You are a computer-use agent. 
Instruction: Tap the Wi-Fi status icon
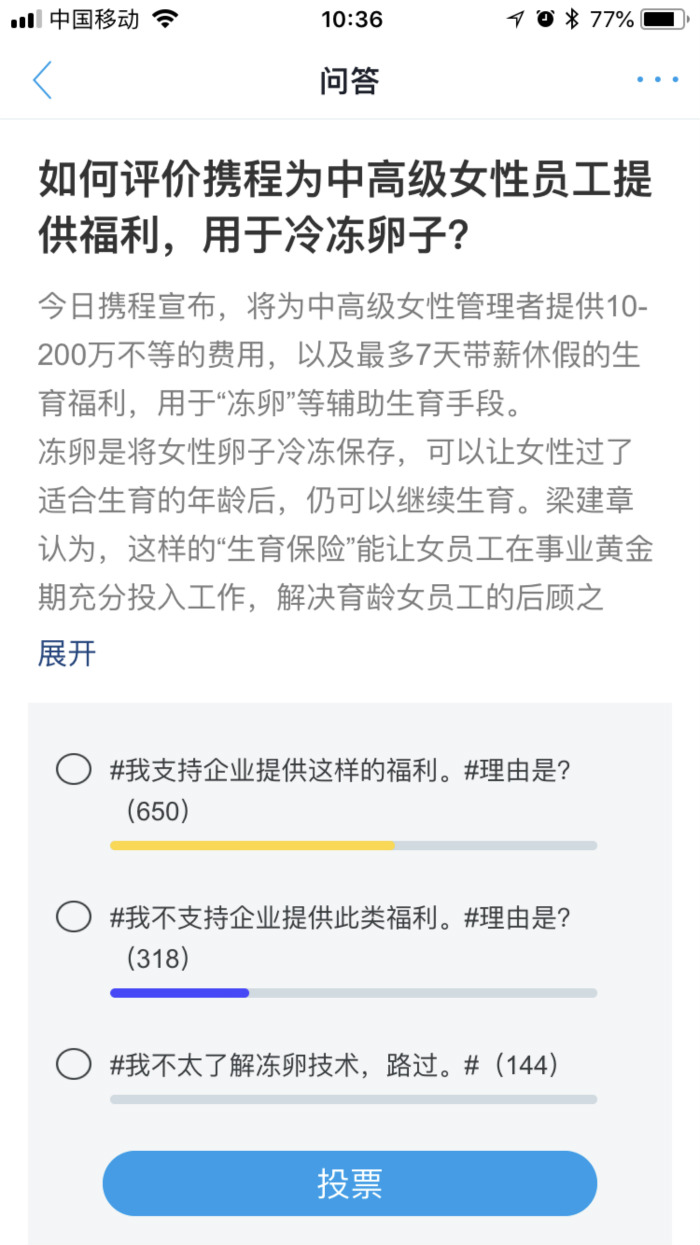[166, 19]
